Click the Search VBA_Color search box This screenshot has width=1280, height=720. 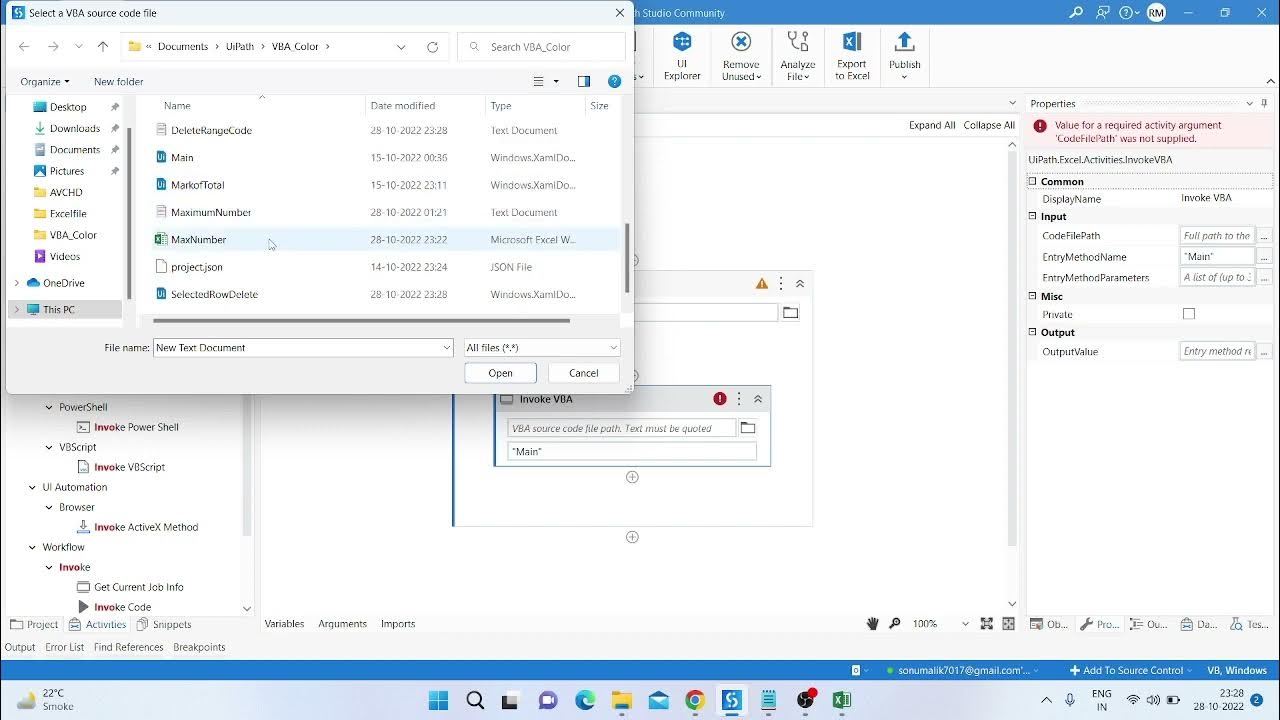pos(541,47)
